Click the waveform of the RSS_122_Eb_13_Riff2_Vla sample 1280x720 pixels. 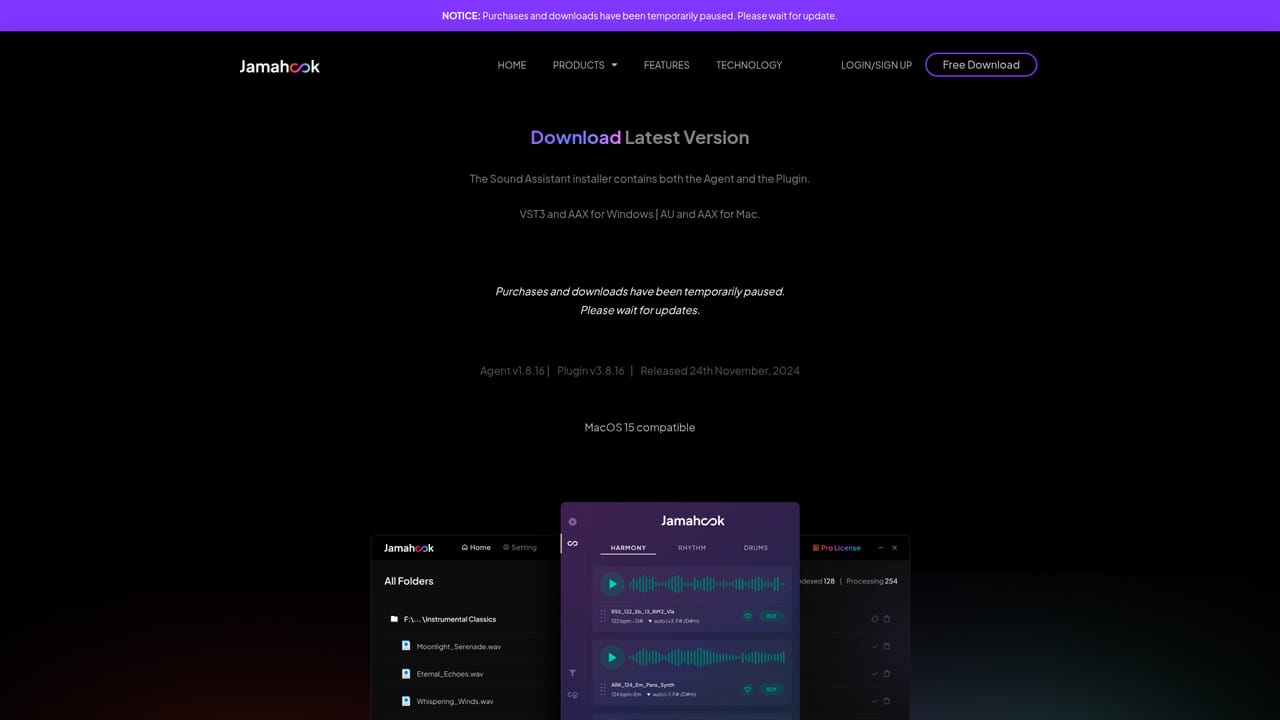point(707,584)
